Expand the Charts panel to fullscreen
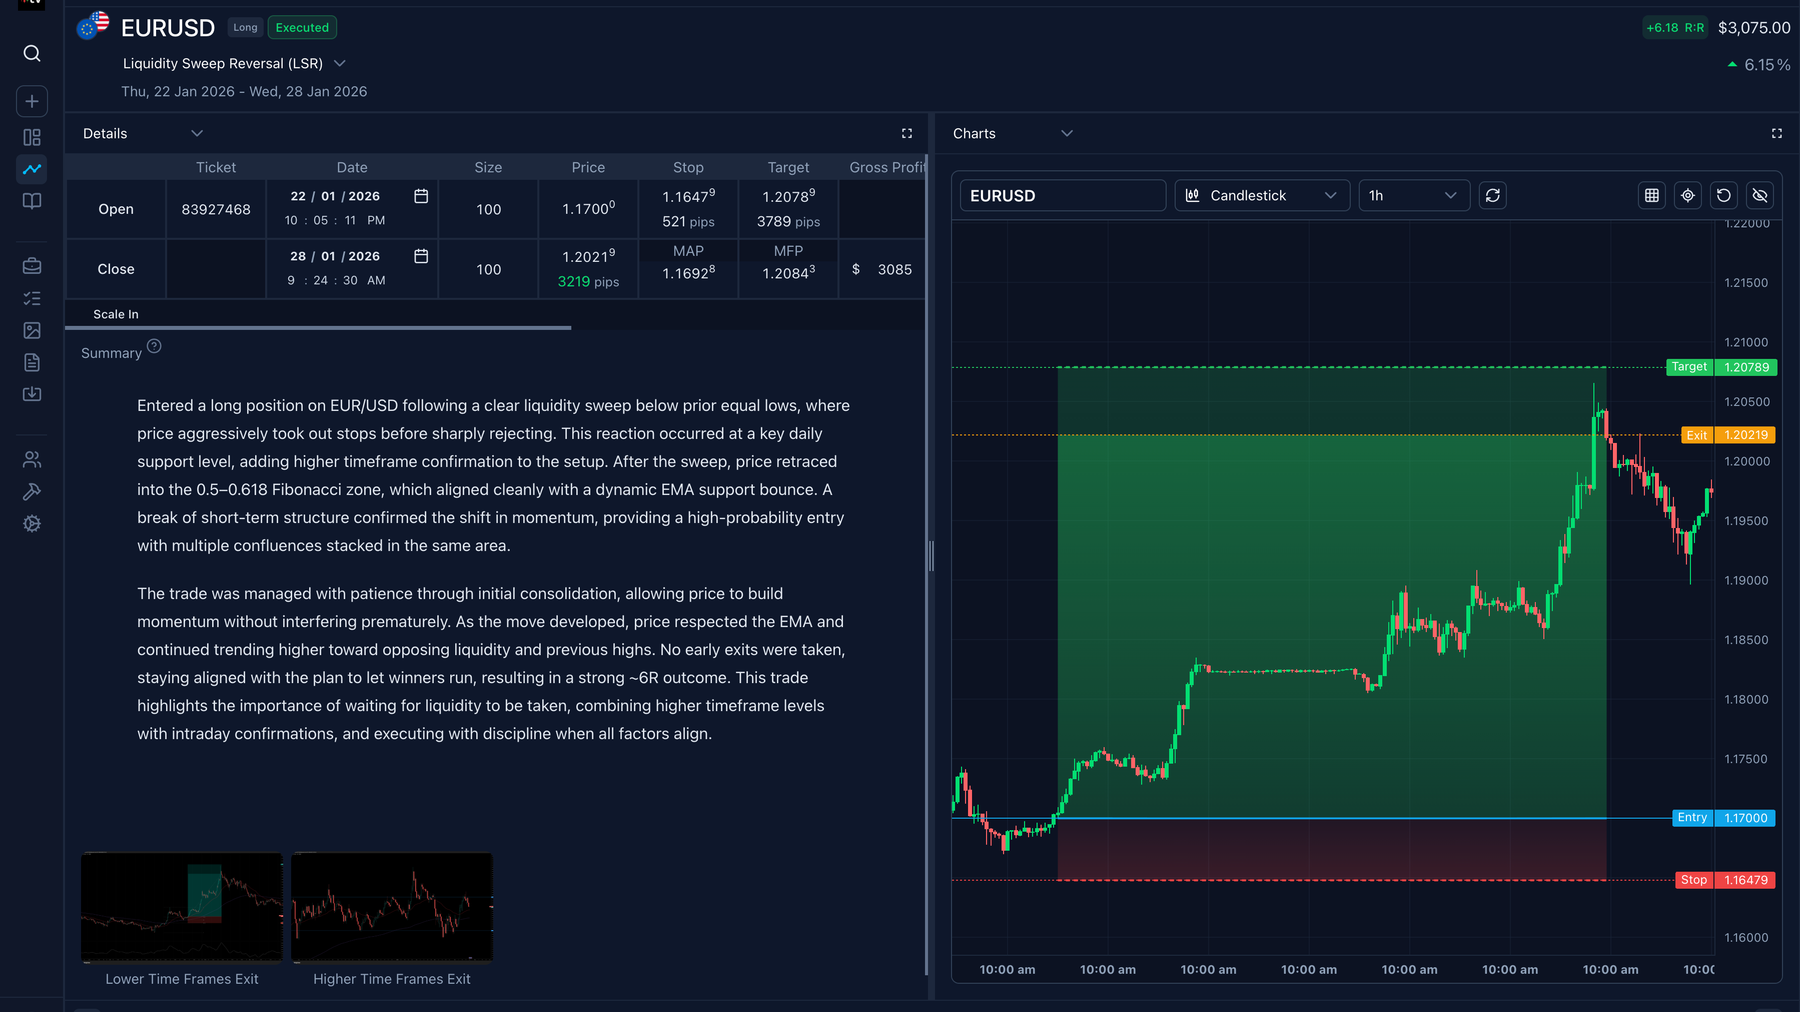 pos(1777,133)
